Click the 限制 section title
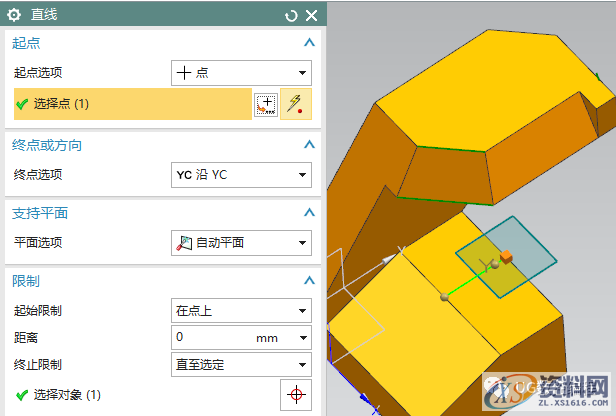 coord(26,281)
